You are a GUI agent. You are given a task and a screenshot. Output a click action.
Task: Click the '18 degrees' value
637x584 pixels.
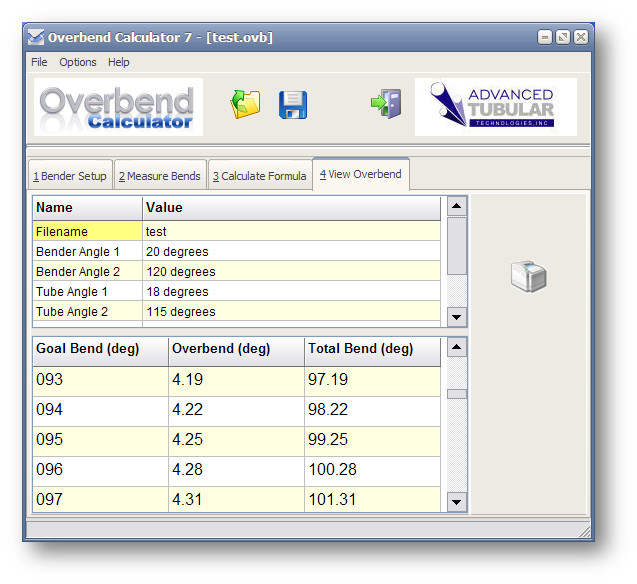(x=291, y=291)
